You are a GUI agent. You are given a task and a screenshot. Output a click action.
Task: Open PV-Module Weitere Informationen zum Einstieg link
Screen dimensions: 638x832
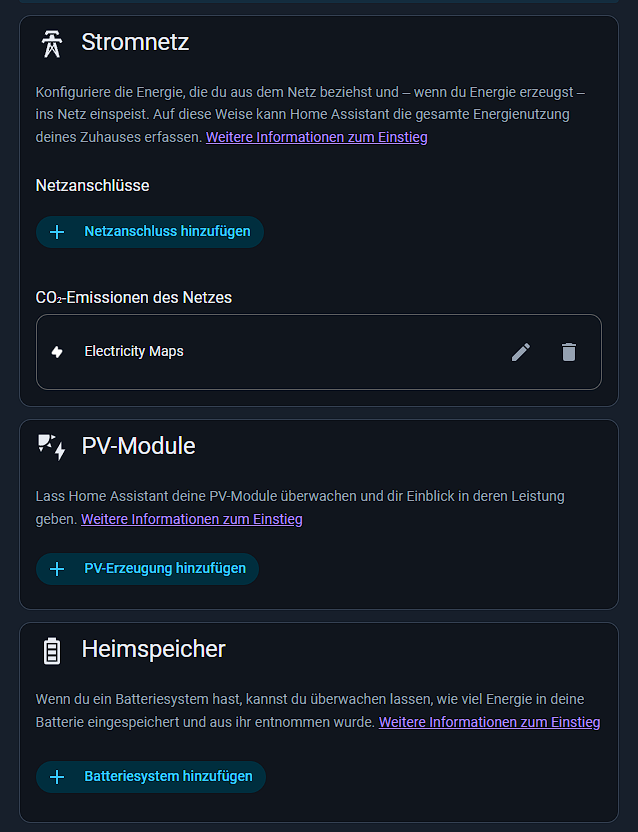pyautogui.click(x=192, y=519)
